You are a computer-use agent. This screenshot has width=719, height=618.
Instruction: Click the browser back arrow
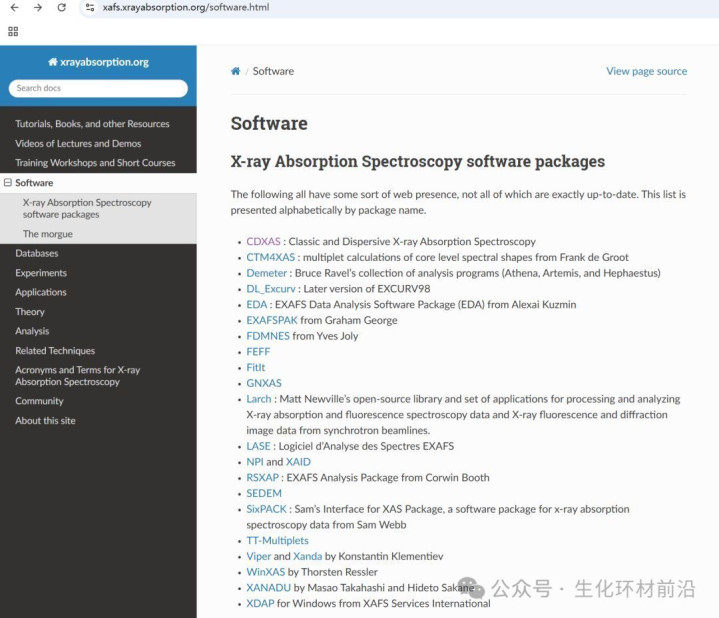[14, 8]
